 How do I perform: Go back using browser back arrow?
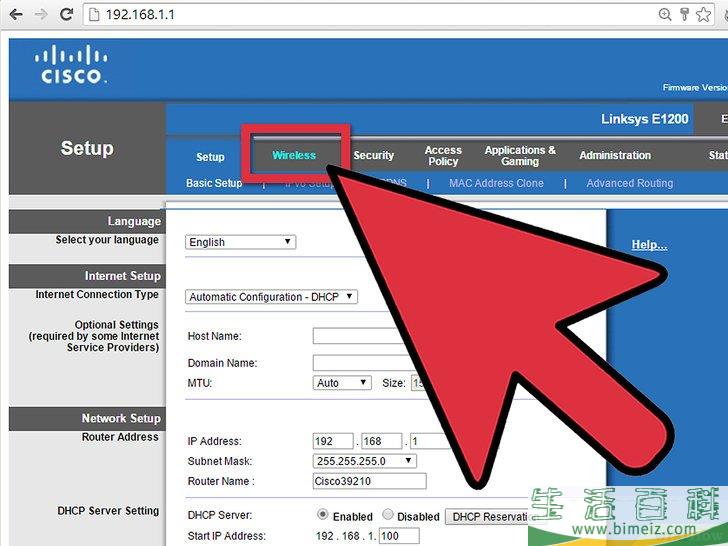[16, 14]
